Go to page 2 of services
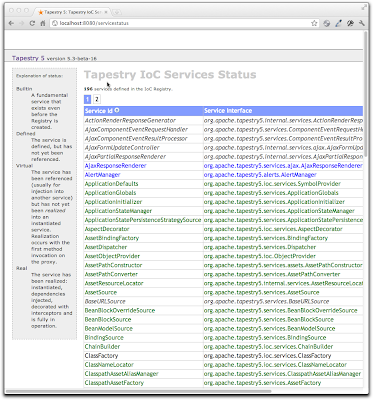Viewport: 373px width, 400px height. tap(97, 99)
